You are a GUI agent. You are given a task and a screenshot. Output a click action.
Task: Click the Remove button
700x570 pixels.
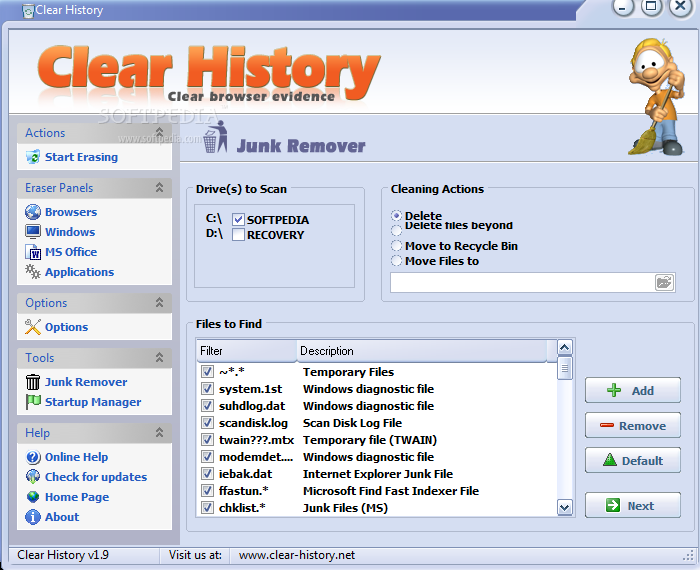point(633,425)
